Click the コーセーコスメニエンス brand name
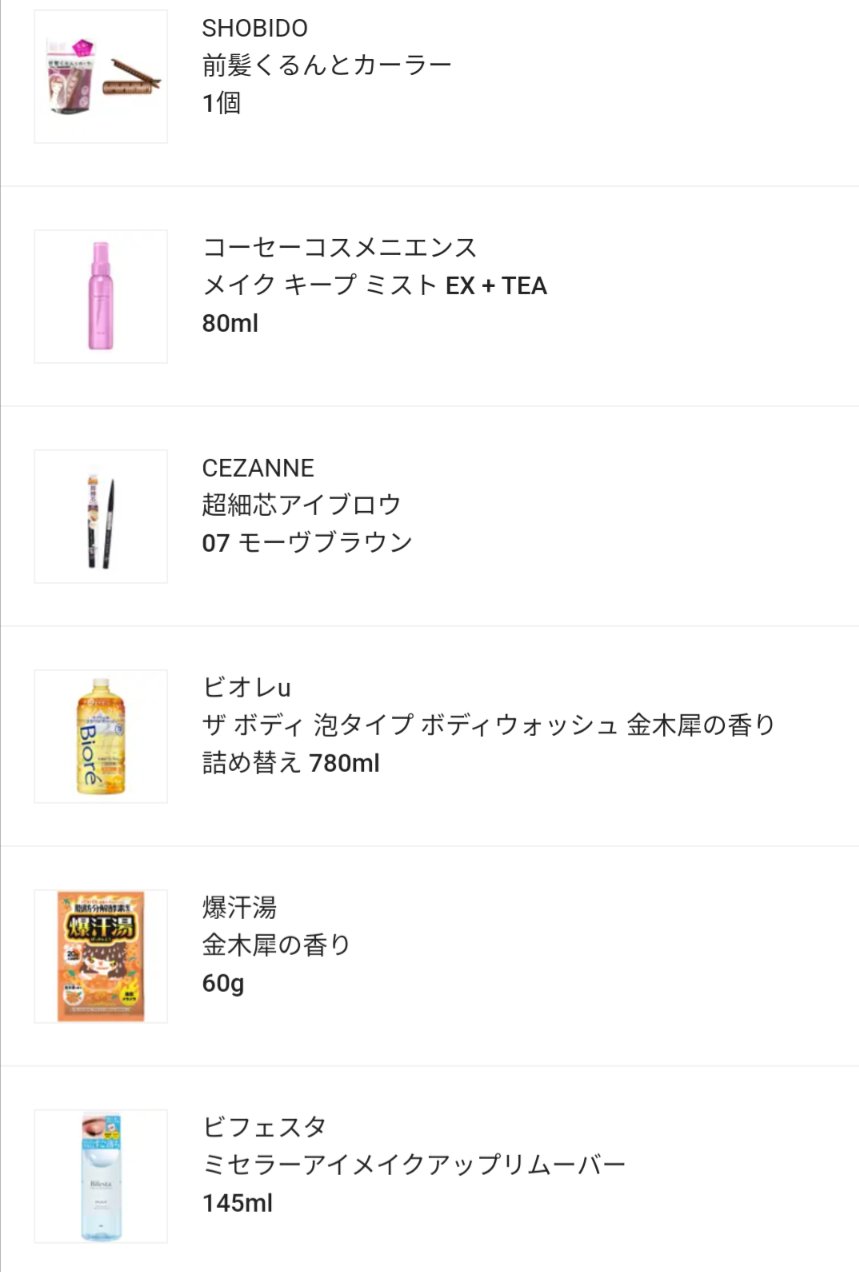859x1272 pixels. (340, 248)
